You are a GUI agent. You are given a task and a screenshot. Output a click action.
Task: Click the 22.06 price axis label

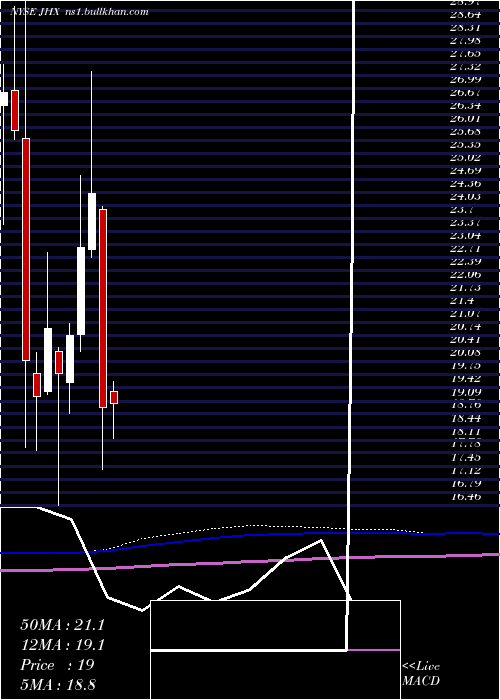tap(465, 275)
